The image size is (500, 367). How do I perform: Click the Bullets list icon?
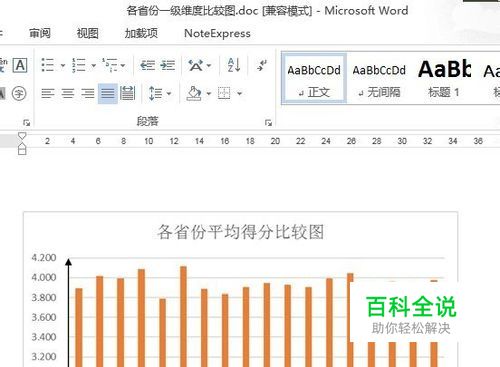pyautogui.click(x=47, y=65)
